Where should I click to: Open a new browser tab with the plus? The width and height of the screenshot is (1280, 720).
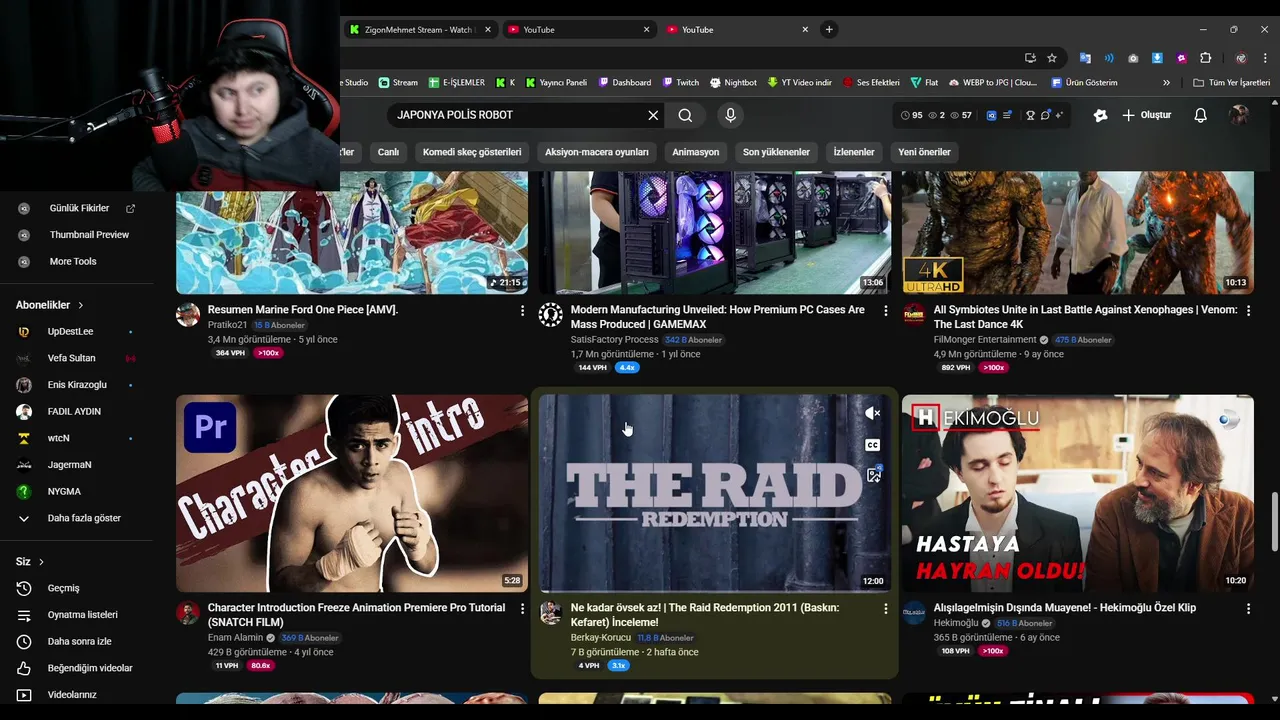(x=828, y=29)
